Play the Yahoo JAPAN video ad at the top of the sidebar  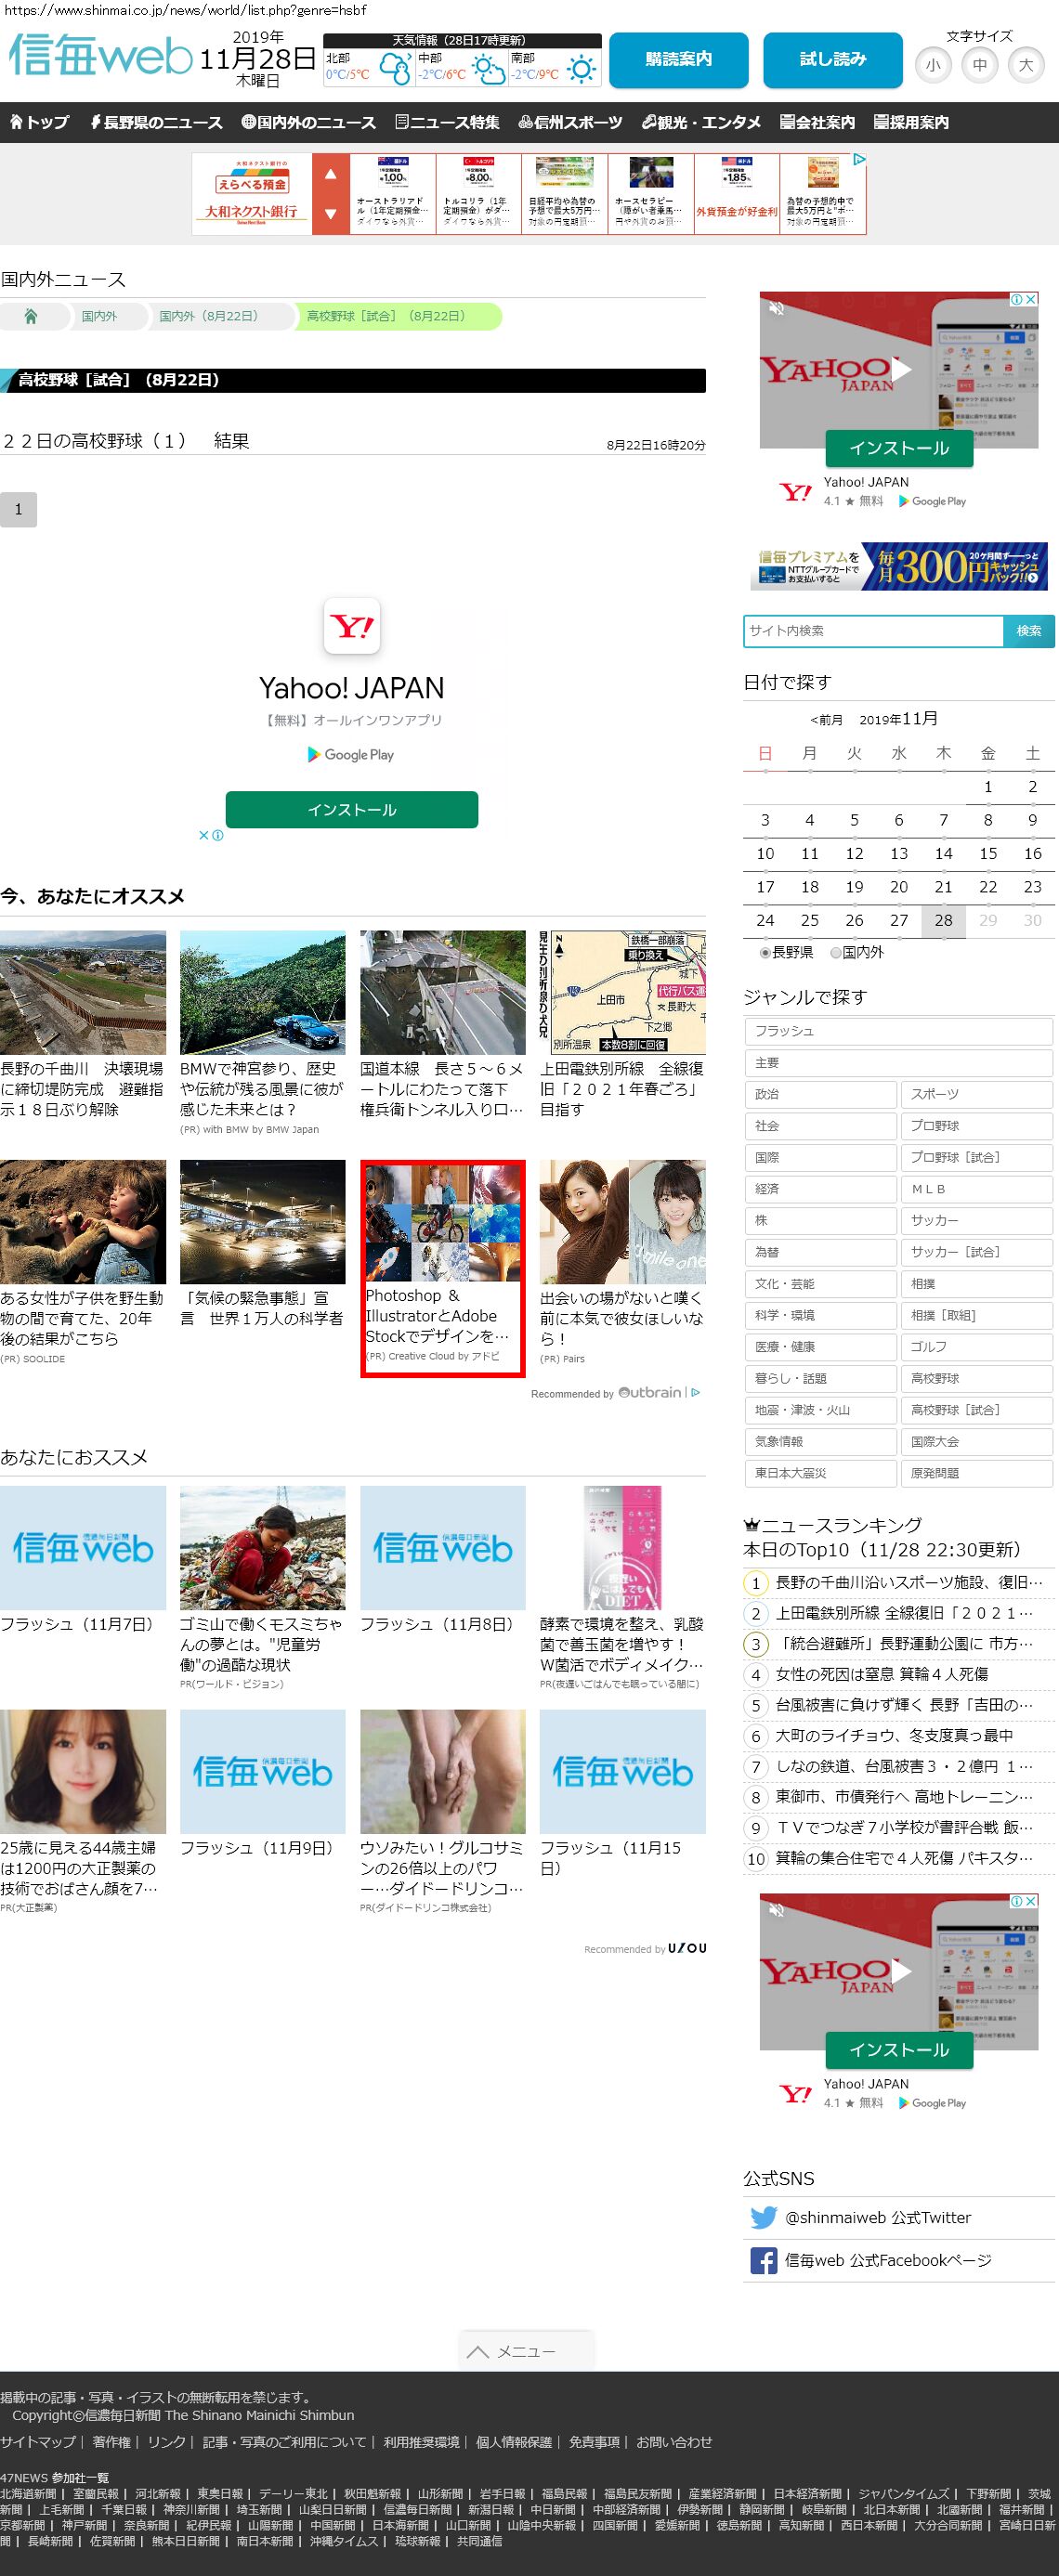point(900,370)
